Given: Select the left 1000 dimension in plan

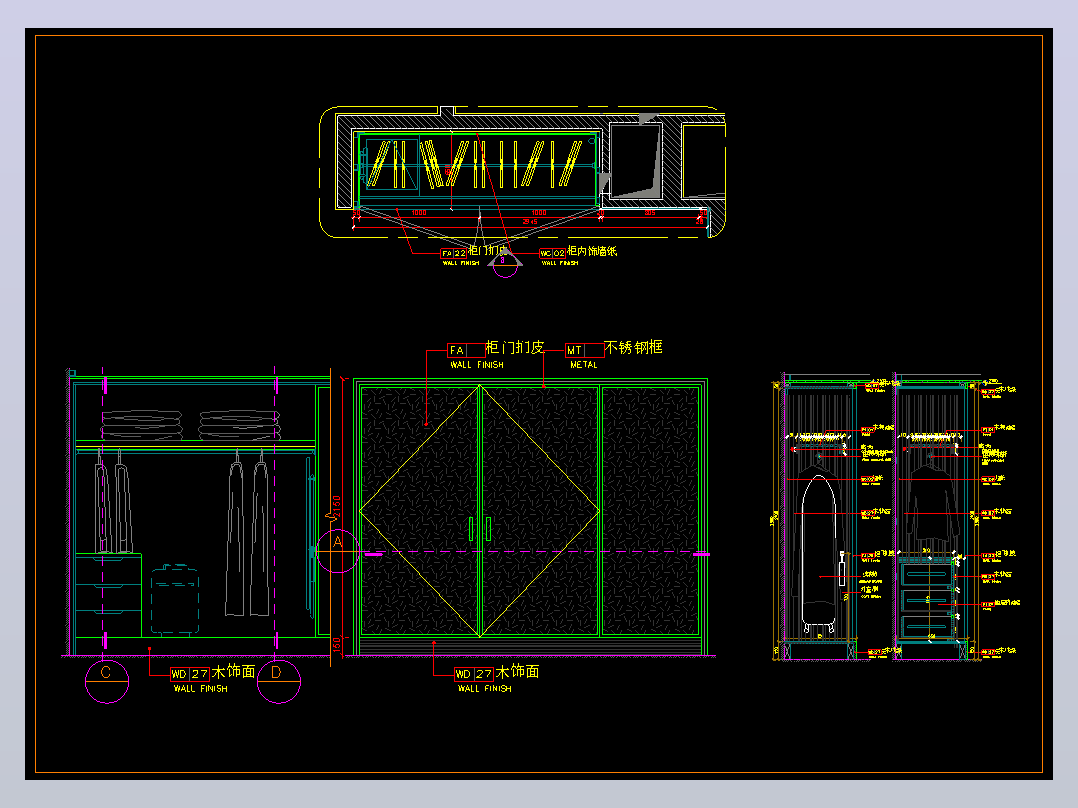Looking at the screenshot, I should click(x=419, y=213).
